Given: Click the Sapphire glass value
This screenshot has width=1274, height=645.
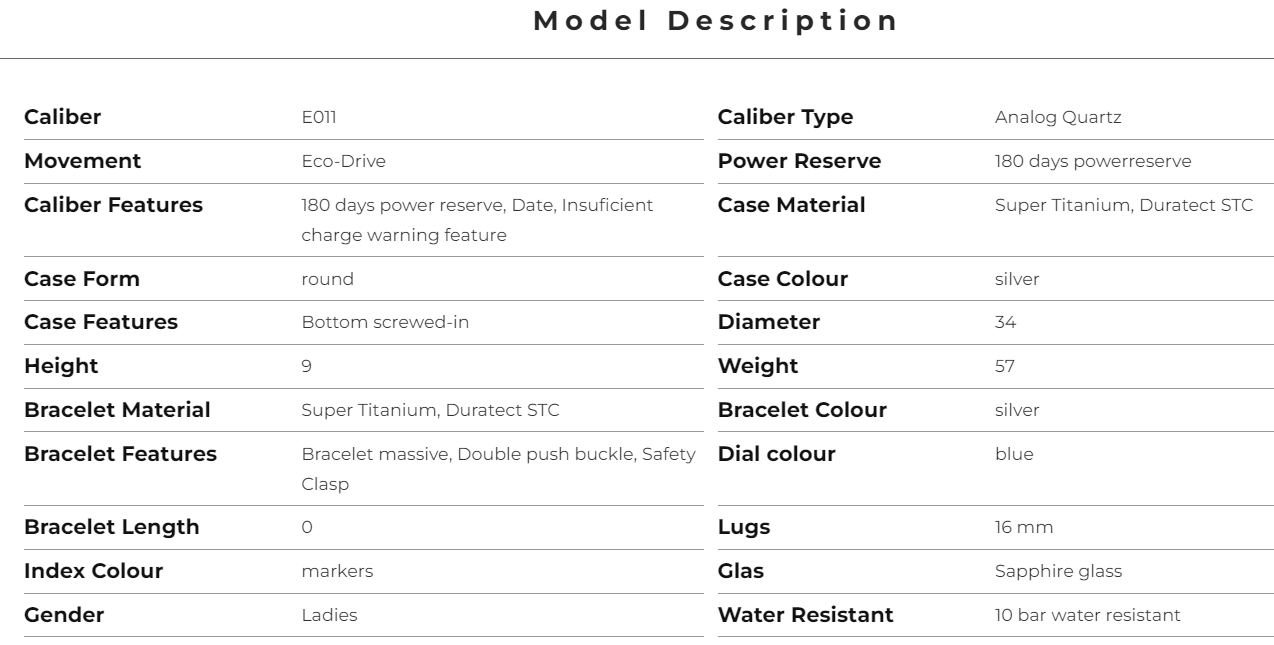Looking at the screenshot, I should coord(1058,571).
